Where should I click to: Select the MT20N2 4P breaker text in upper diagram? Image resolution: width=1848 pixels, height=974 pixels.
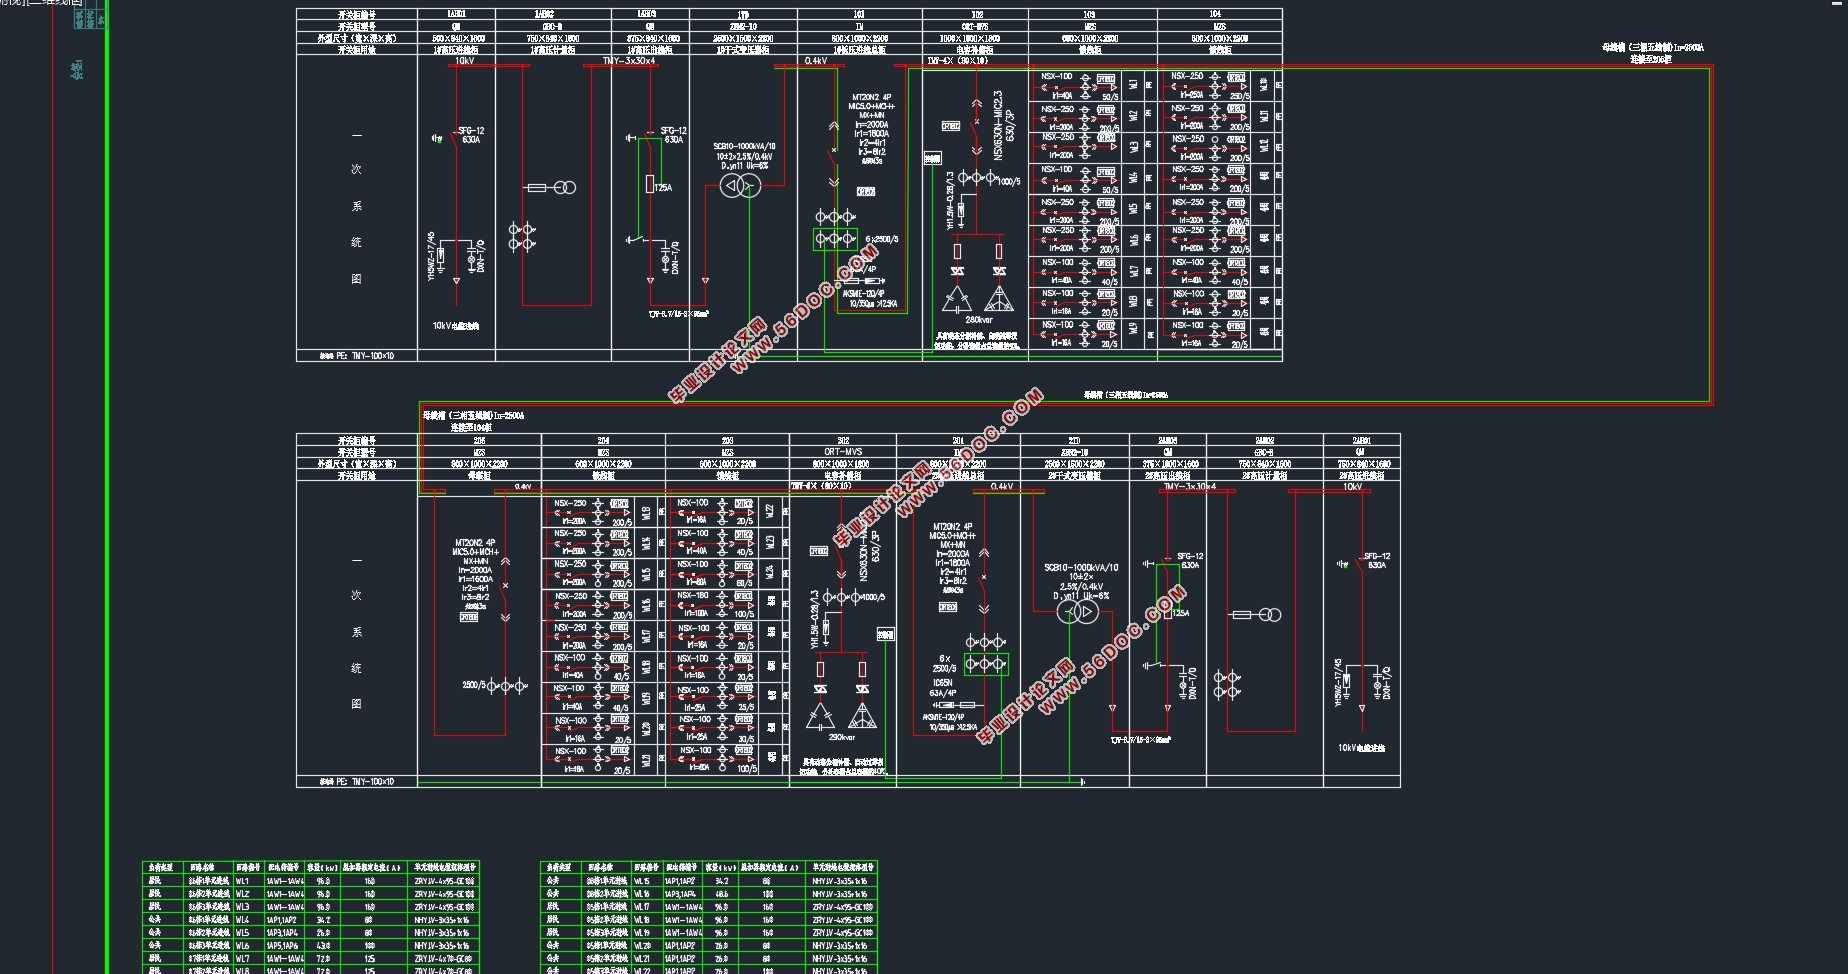pyautogui.click(x=870, y=98)
